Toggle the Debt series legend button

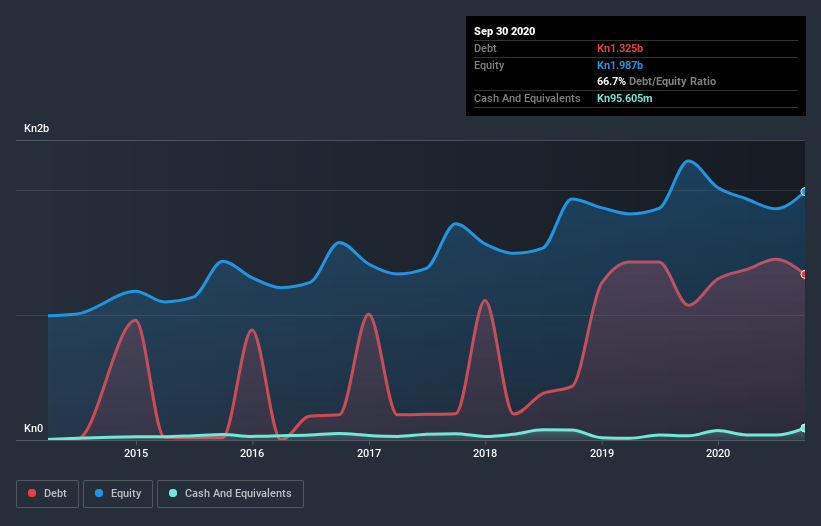pyautogui.click(x=48, y=494)
